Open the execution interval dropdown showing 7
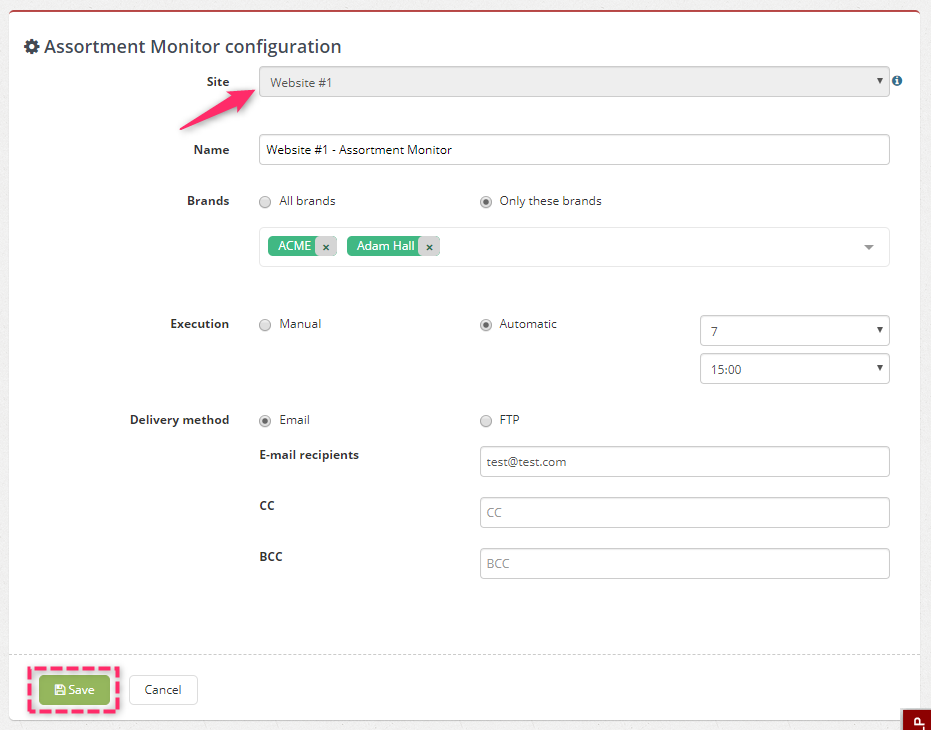The height and width of the screenshot is (730, 931). tap(794, 331)
